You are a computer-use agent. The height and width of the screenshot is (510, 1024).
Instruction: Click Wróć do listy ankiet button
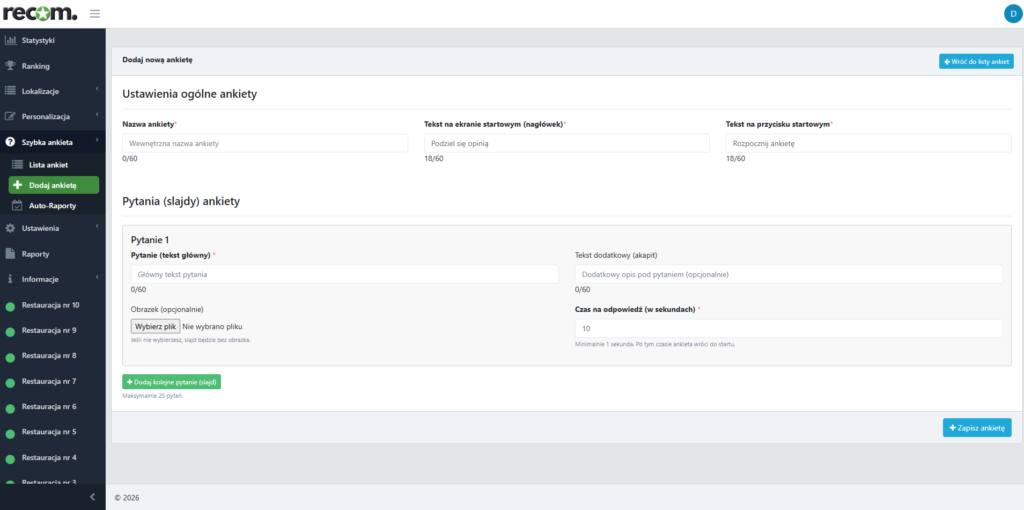[x=976, y=61]
